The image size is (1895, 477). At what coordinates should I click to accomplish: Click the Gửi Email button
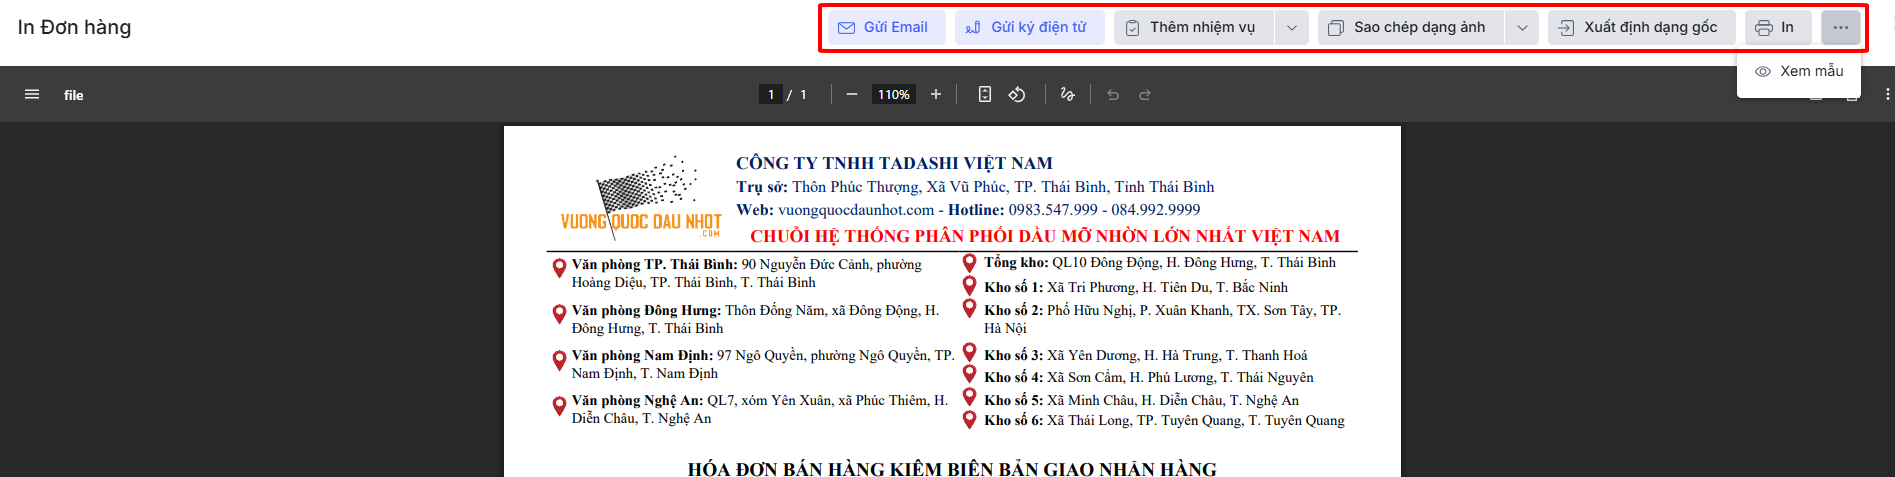tap(883, 28)
